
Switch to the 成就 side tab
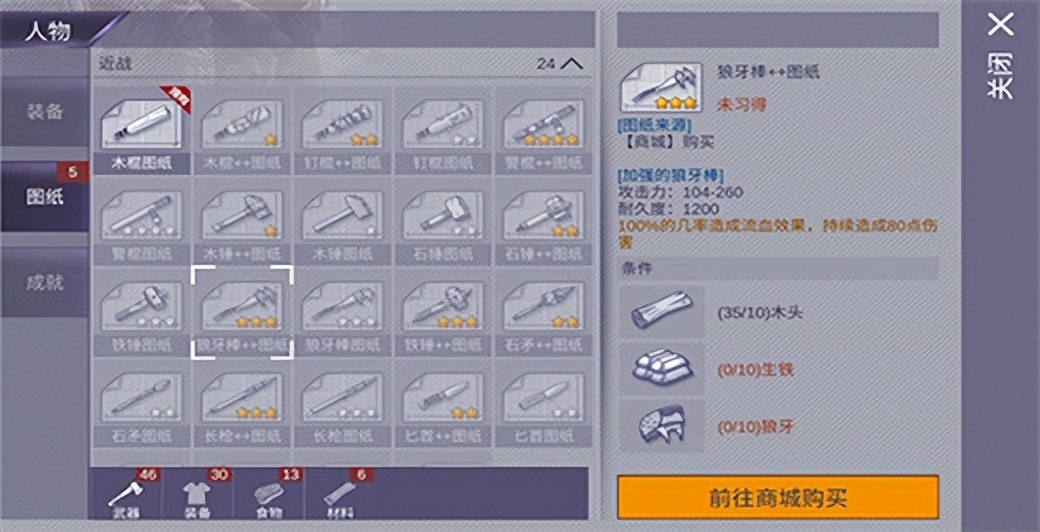[x=44, y=283]
